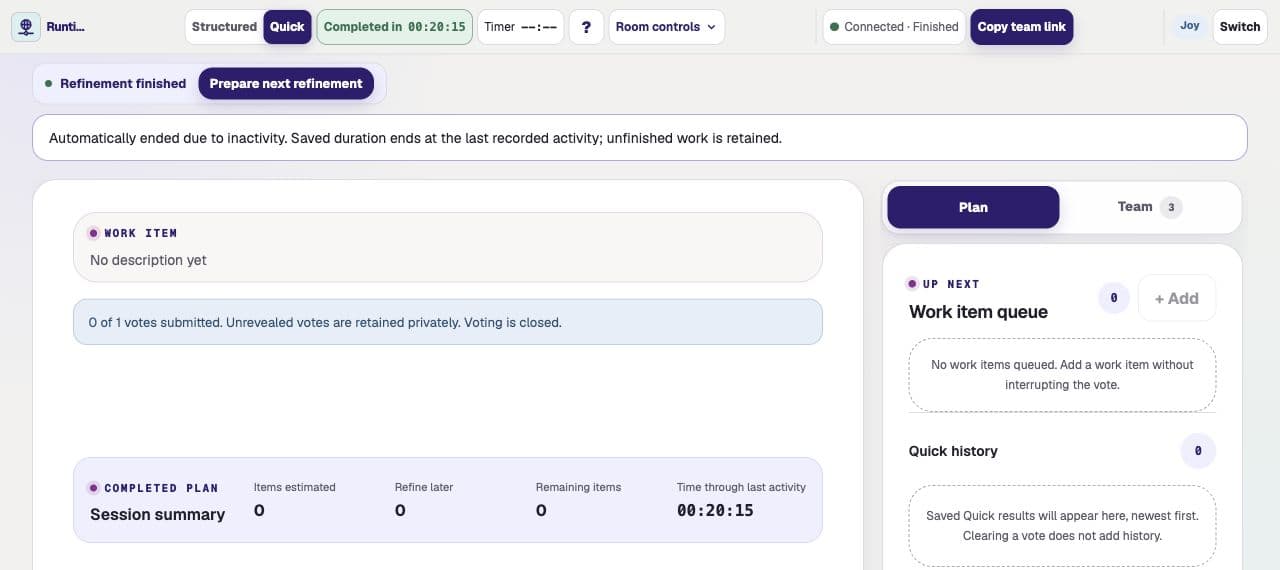1280x570 pixels.
Task: Click the Completed Plan bullet icon
Action: [x=93, y=488]
